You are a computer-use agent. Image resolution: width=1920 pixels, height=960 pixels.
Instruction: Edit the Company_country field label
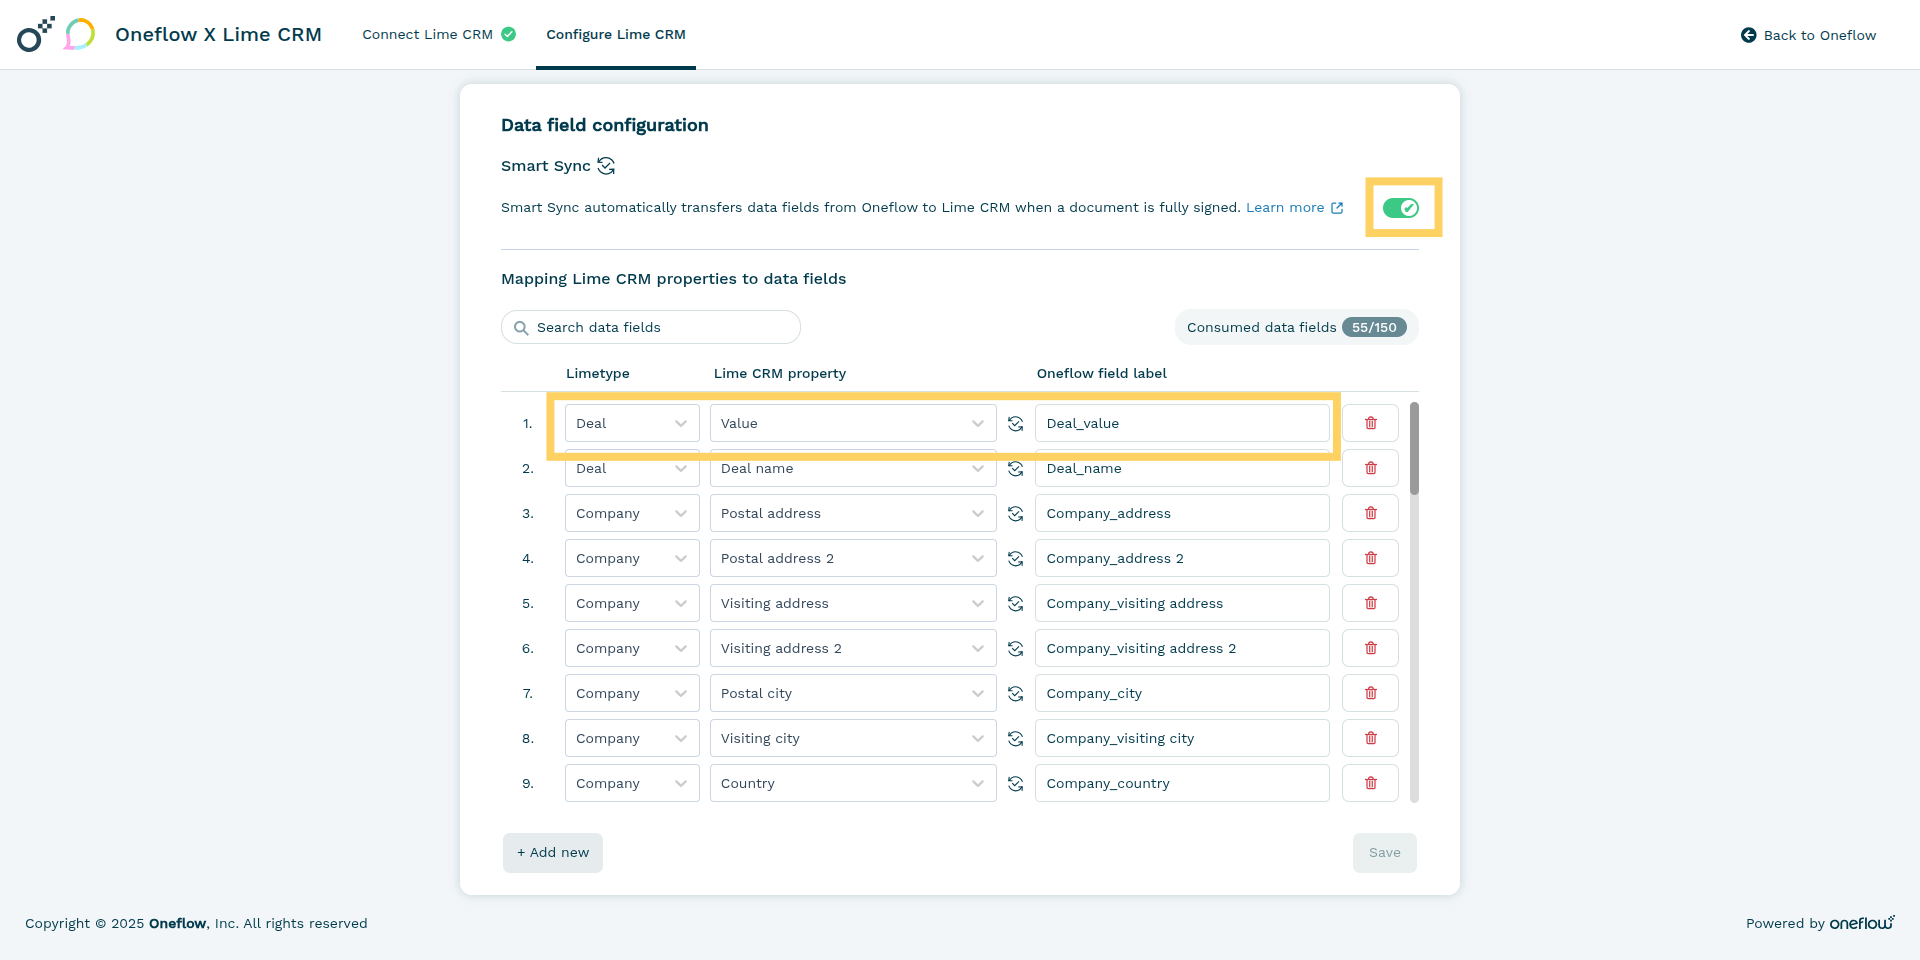pos(1182,783)
